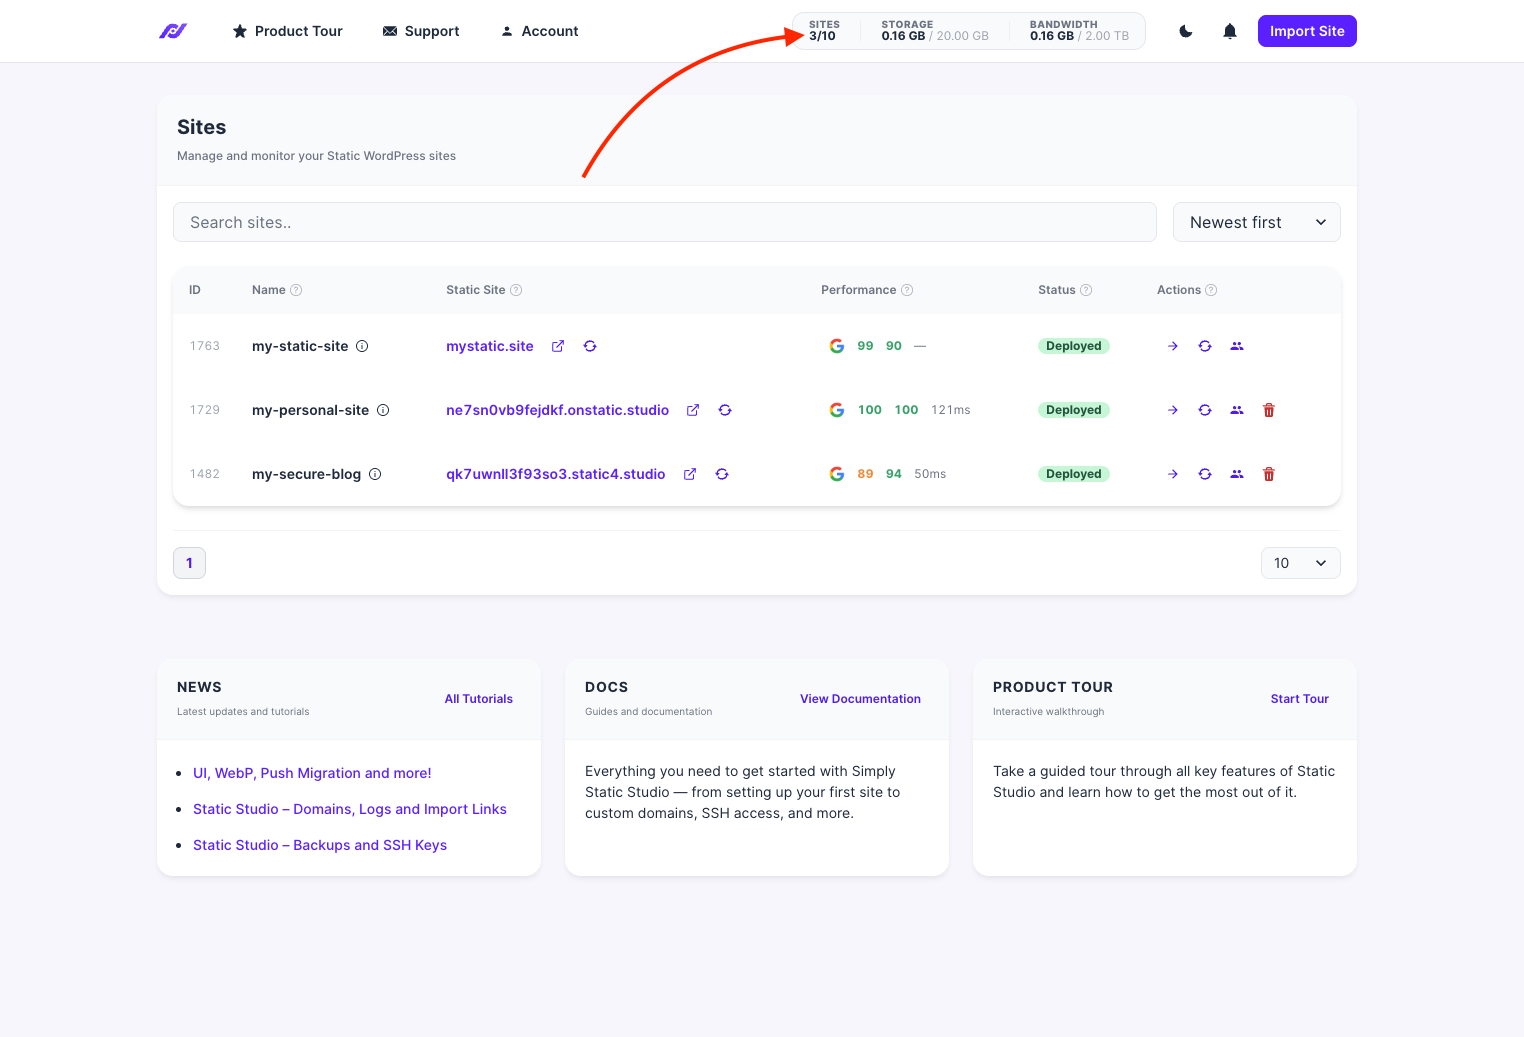Refresh icon next to ne7sn0vb9fejdkf.onstatic.studio
This screenshot has width=1524, height=1037.
click(x=725, y=410)
